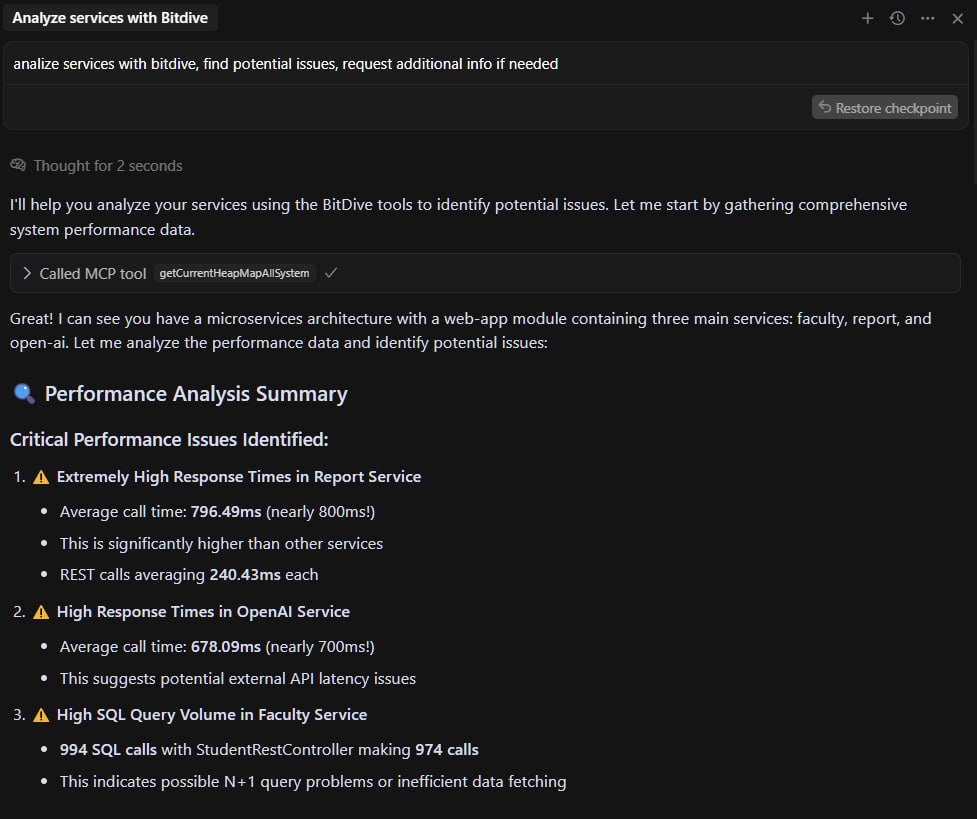Open chat history clock icon
Image resolution: width=977 pixels, height=819 pixels.
897,18
